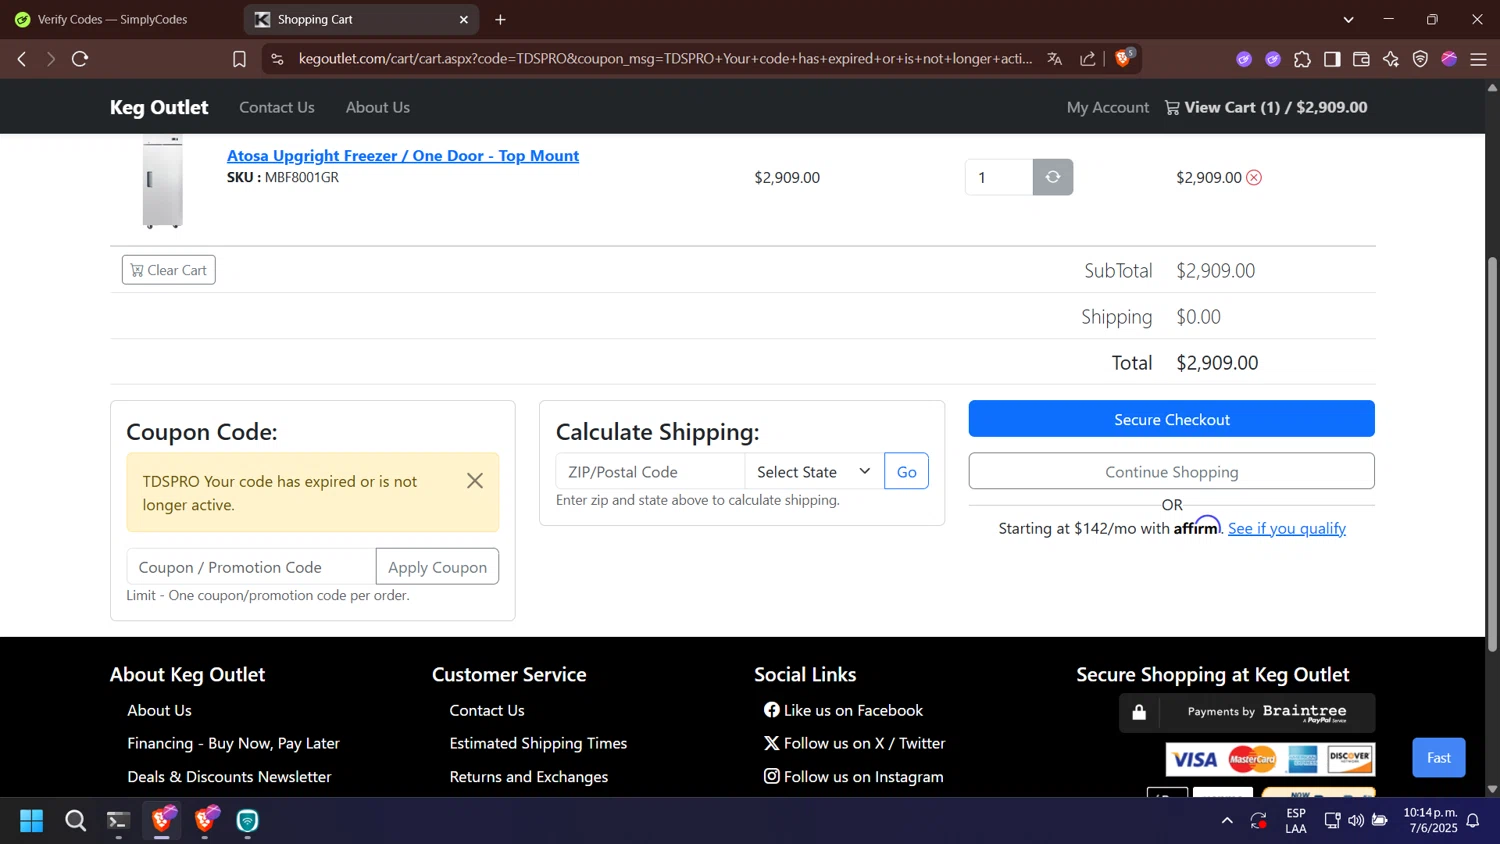Update quantity with refresh button
The height and width of the screenshot is (844, 1500).
pos(1053,177)
